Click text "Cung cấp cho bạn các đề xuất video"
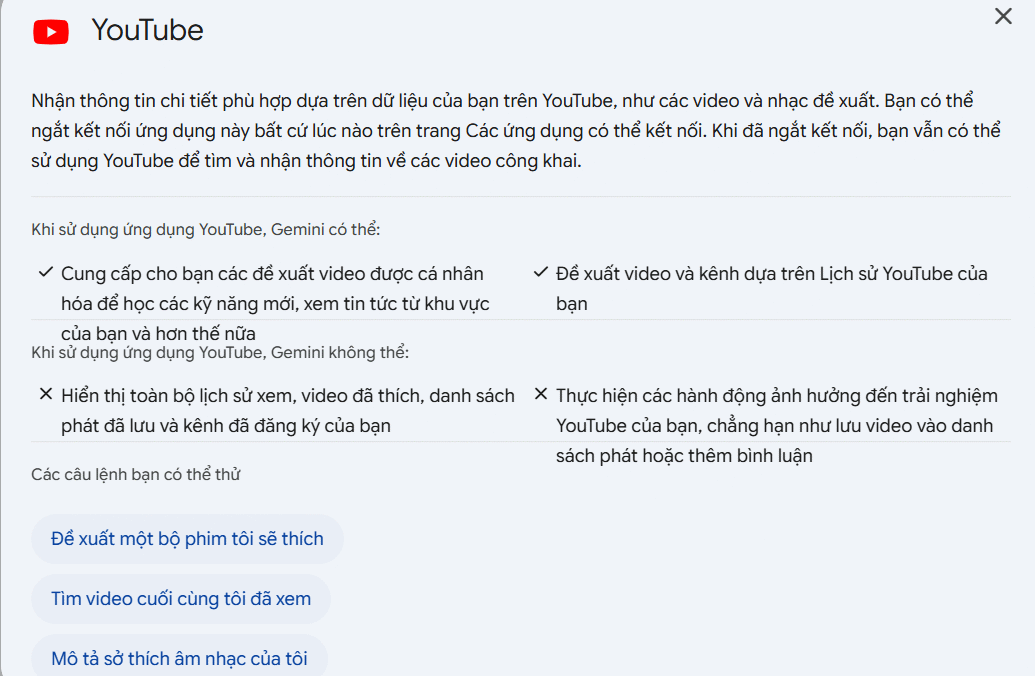The width and height of the screenshot is (1035, 676). (275, 304)
